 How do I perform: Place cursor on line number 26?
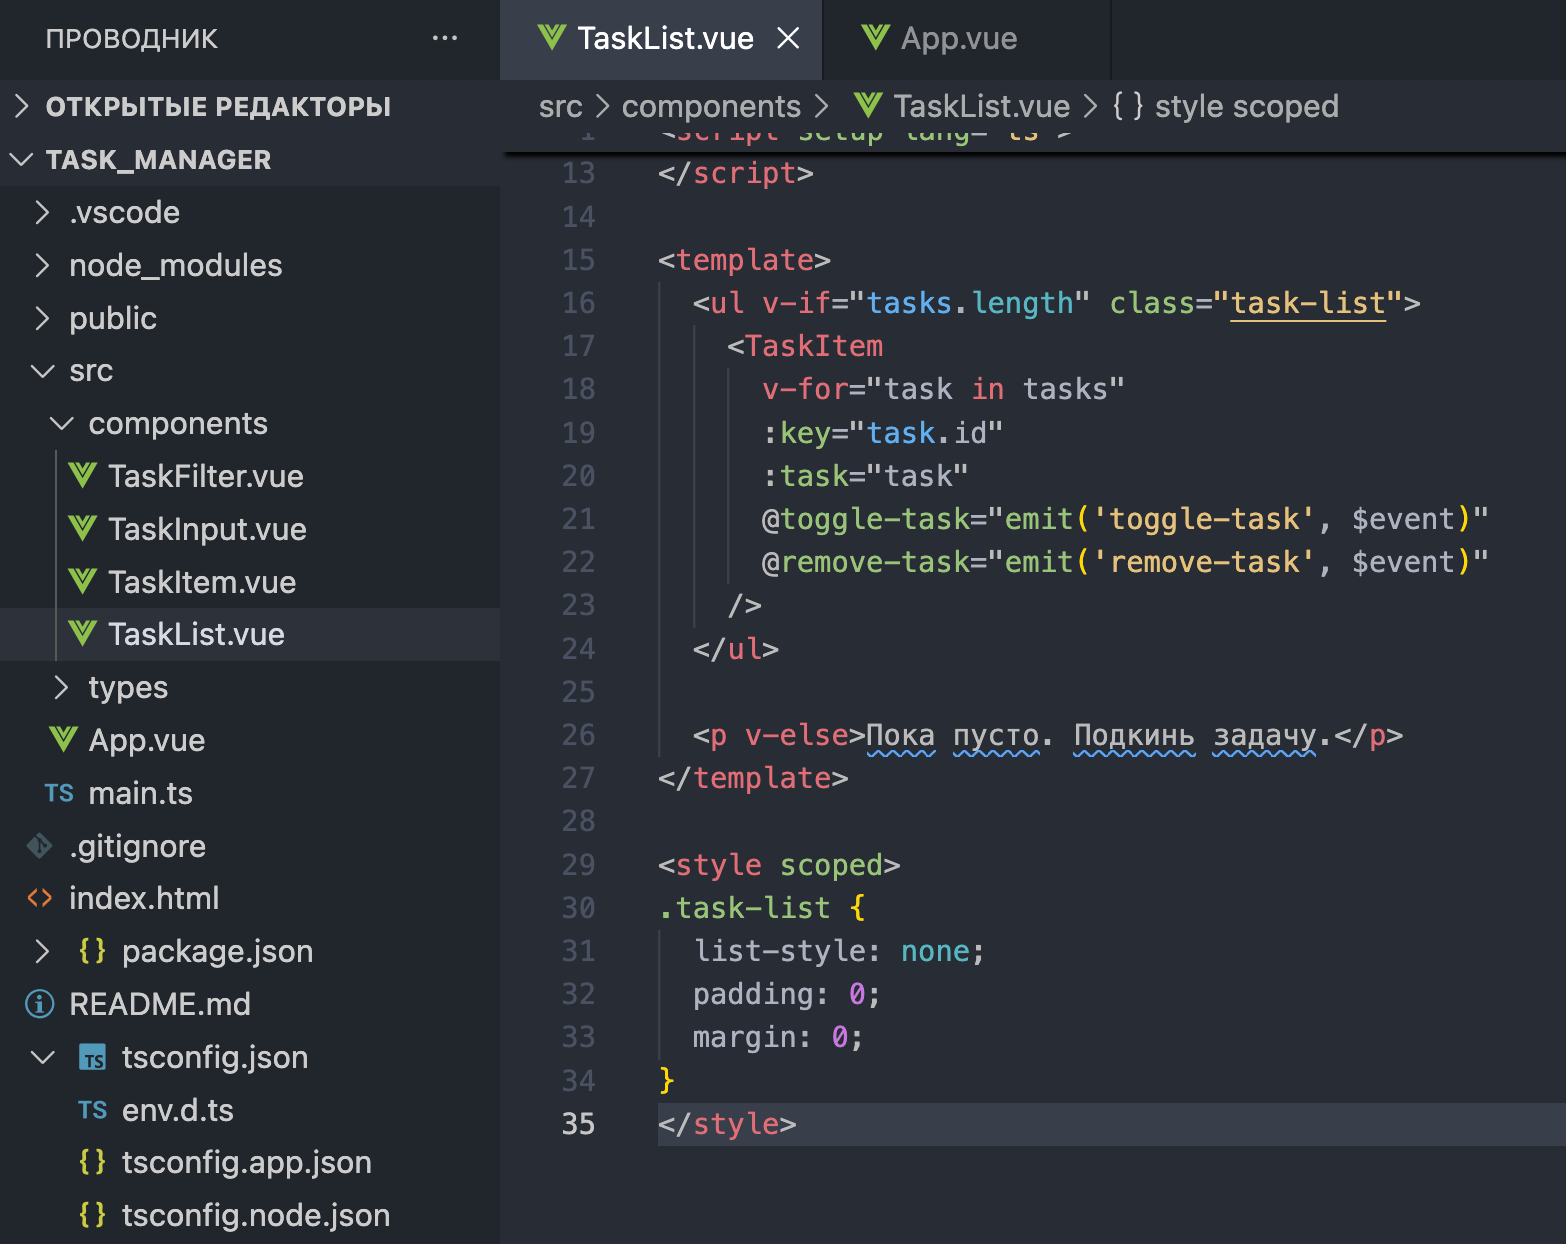click(x=578, y=735)
